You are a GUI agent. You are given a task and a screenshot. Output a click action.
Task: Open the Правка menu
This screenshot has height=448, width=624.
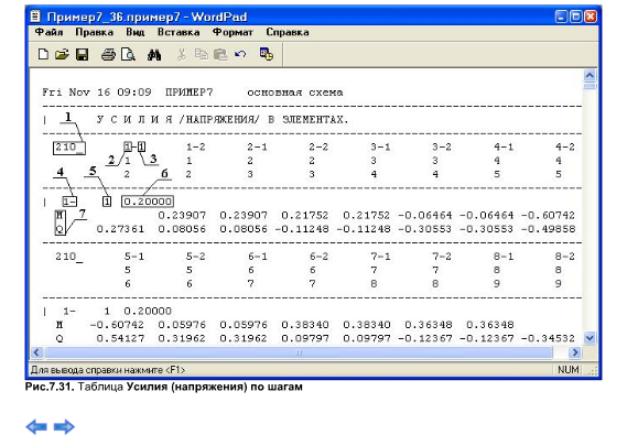click(x=94, y=32)
